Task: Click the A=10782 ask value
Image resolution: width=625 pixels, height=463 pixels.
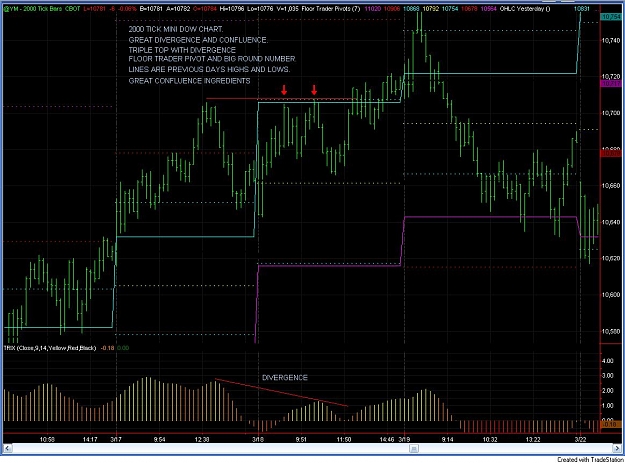Action: tap(177, 8)
